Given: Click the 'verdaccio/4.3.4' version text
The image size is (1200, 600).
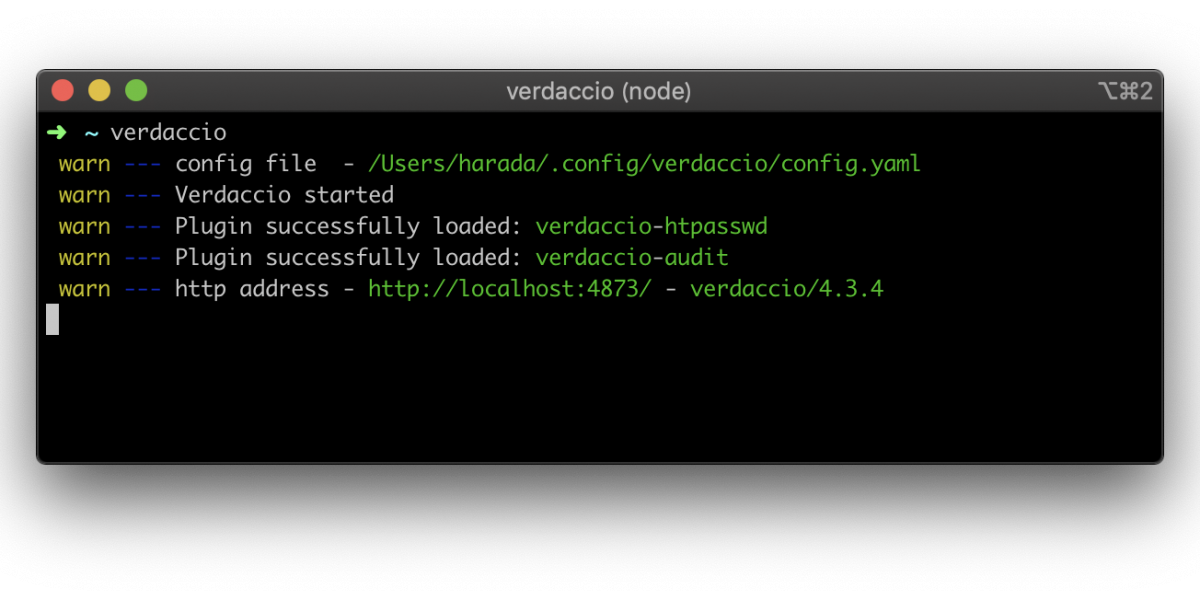Looking at the screenshot, I should click(786, 289).
